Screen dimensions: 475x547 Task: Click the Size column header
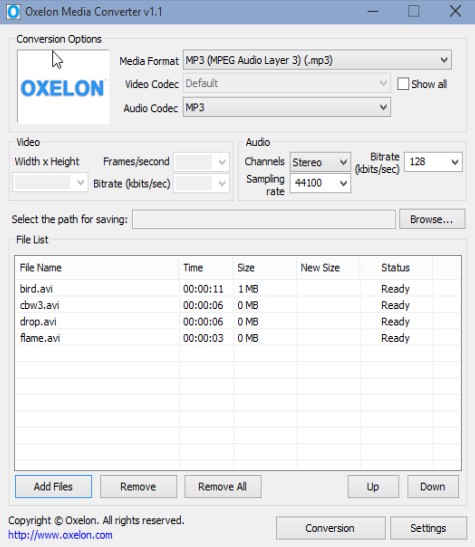coord(265,268)
